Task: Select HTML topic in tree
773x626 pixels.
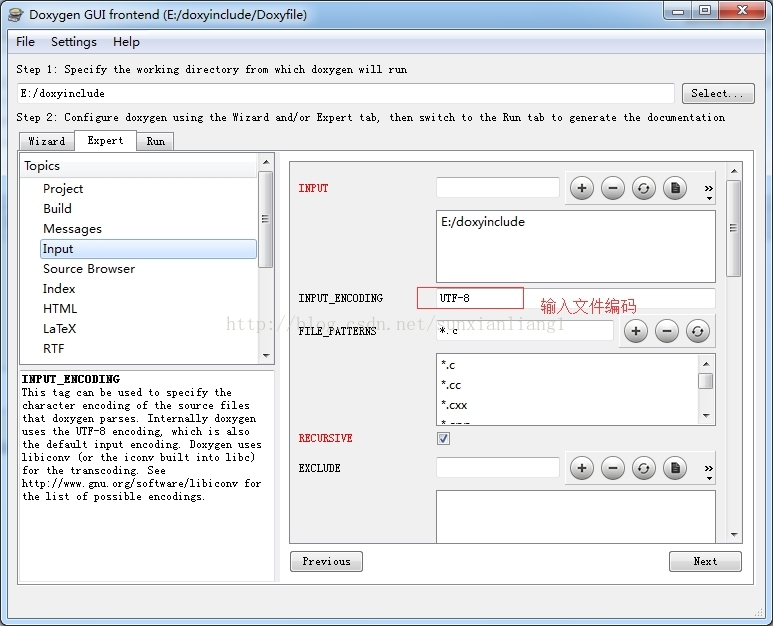Action: [60, 309]
